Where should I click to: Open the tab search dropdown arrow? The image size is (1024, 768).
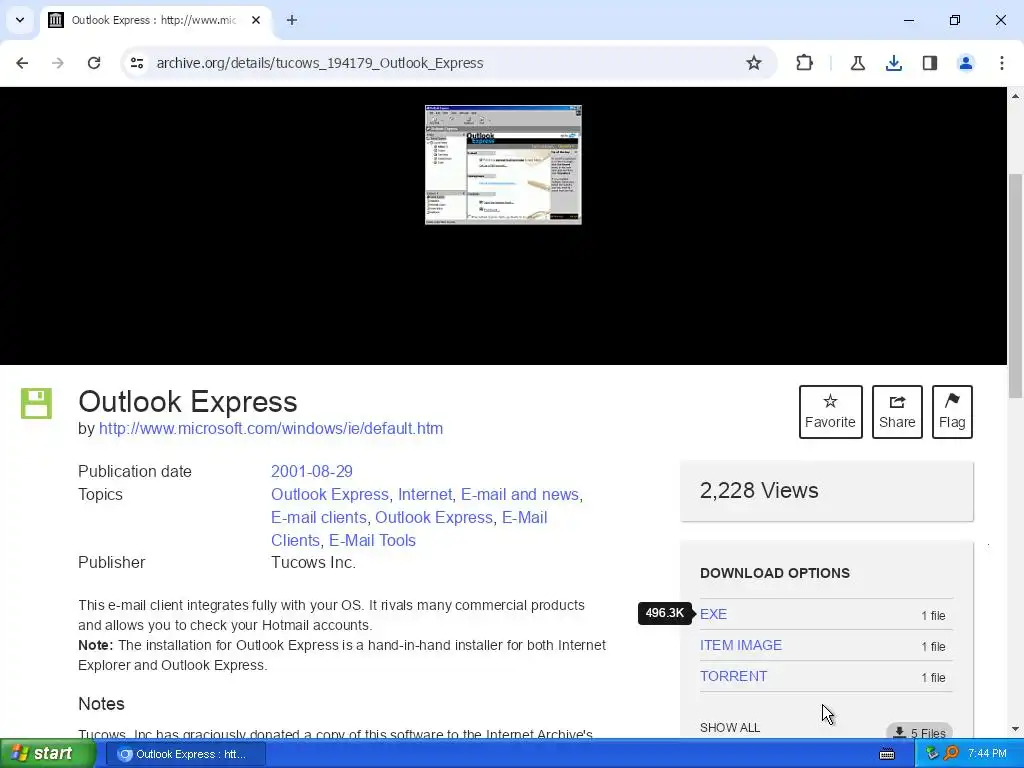20,20
